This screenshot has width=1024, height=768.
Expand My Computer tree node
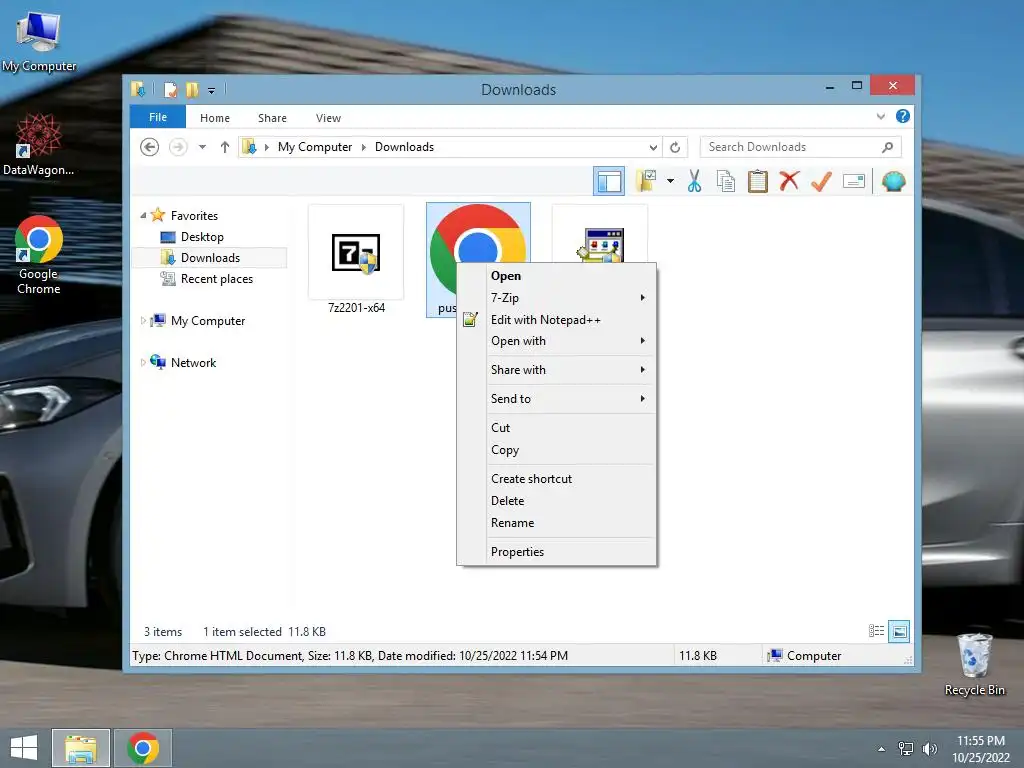coord(143,320)
